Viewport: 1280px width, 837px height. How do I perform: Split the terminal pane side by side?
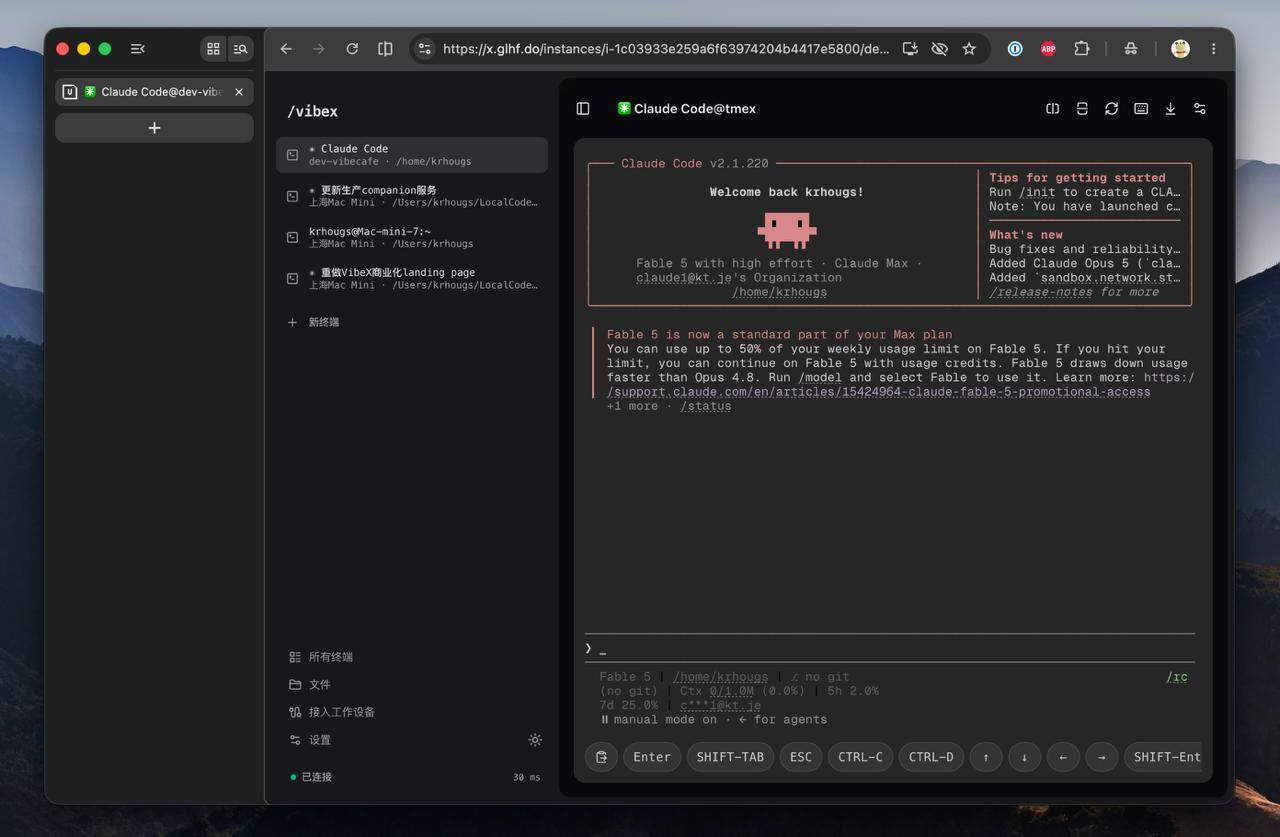coord(1052,109)
